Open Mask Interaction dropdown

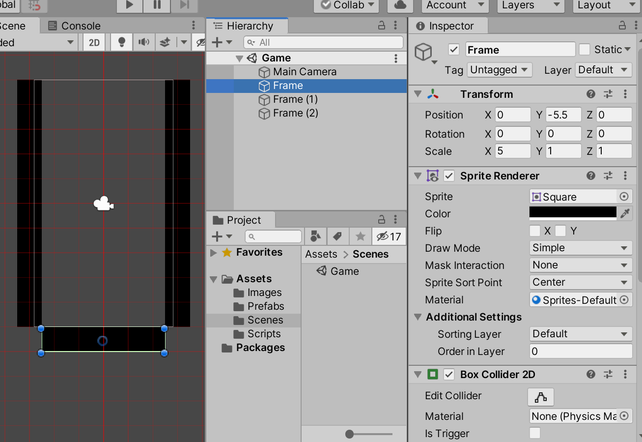581,265
